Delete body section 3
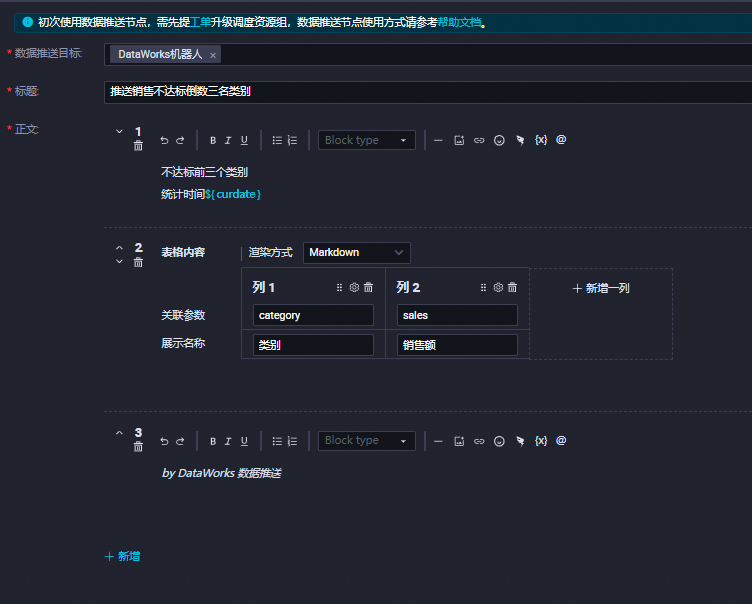752x604 pixels. tap(138, 447)
